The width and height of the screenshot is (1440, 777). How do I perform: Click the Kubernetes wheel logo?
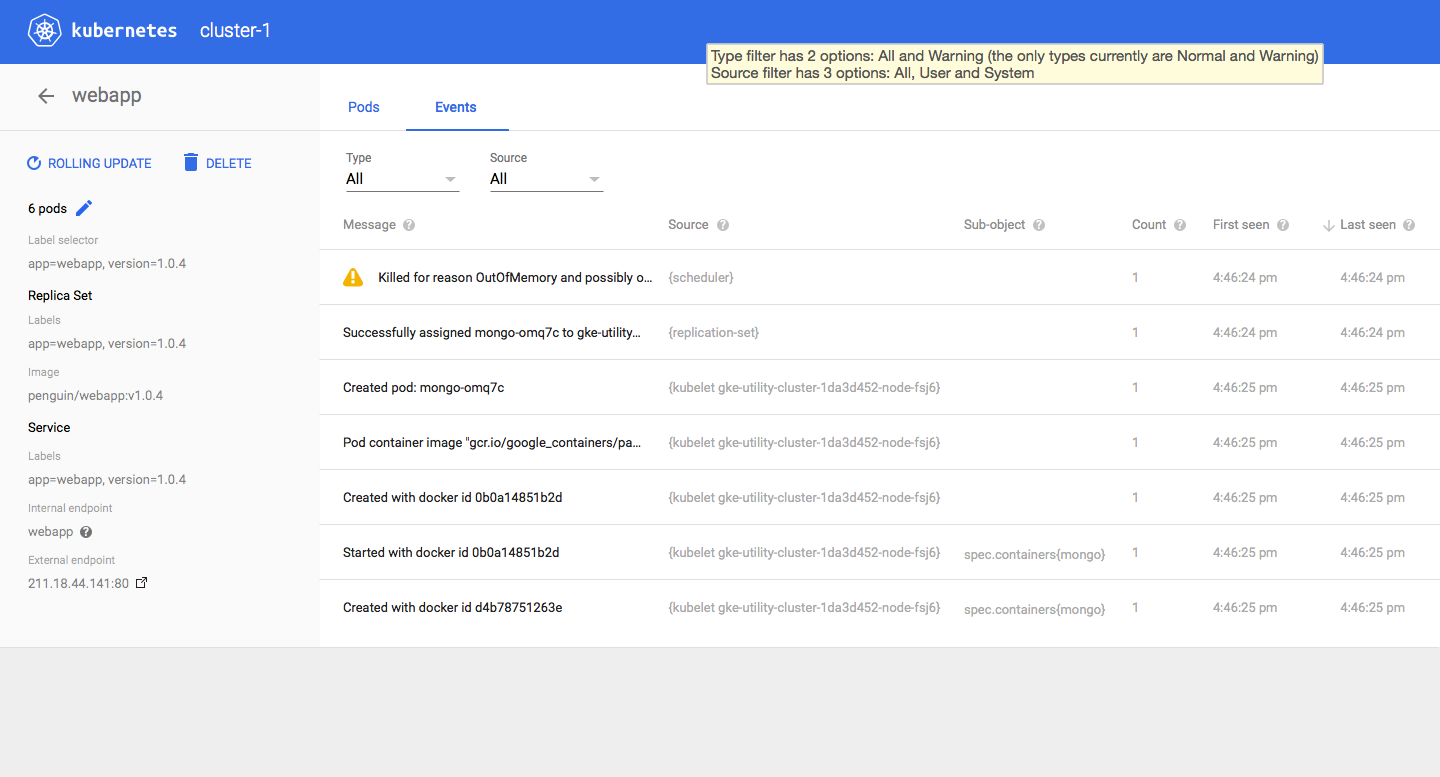point(44,30)
